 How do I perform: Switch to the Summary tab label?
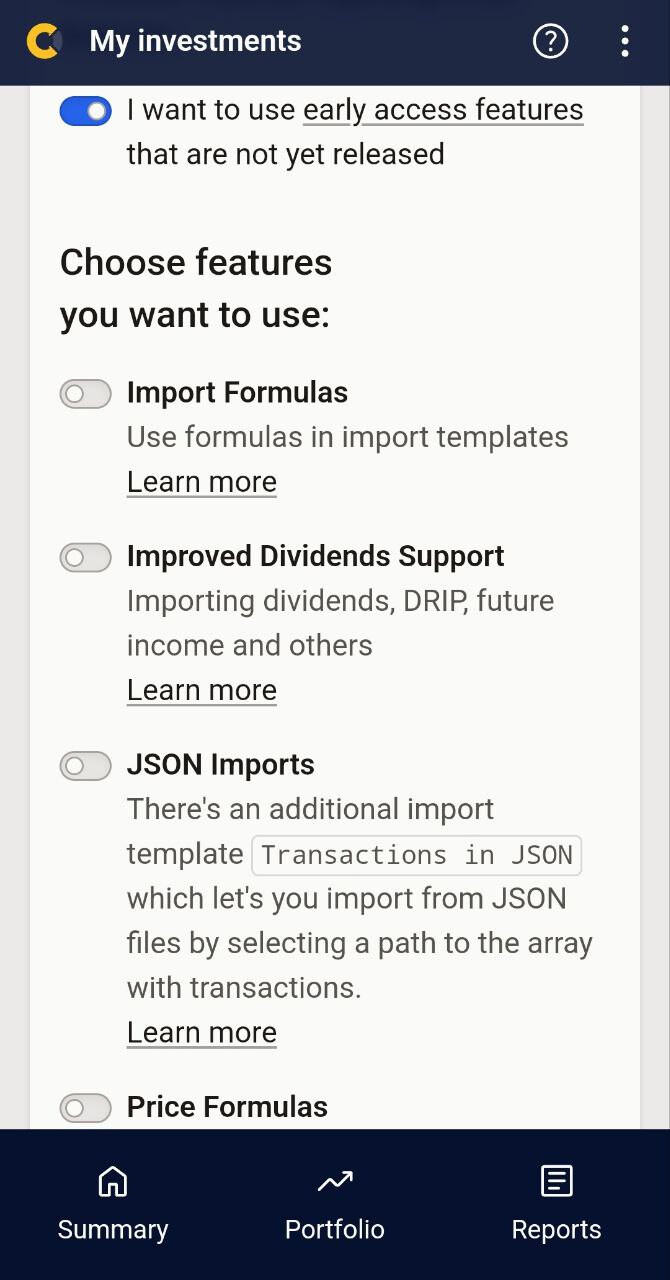(x=113, y=1230)
